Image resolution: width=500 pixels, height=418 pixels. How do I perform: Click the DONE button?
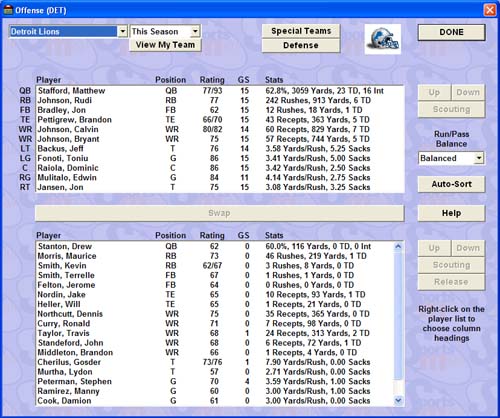point(451,32)
